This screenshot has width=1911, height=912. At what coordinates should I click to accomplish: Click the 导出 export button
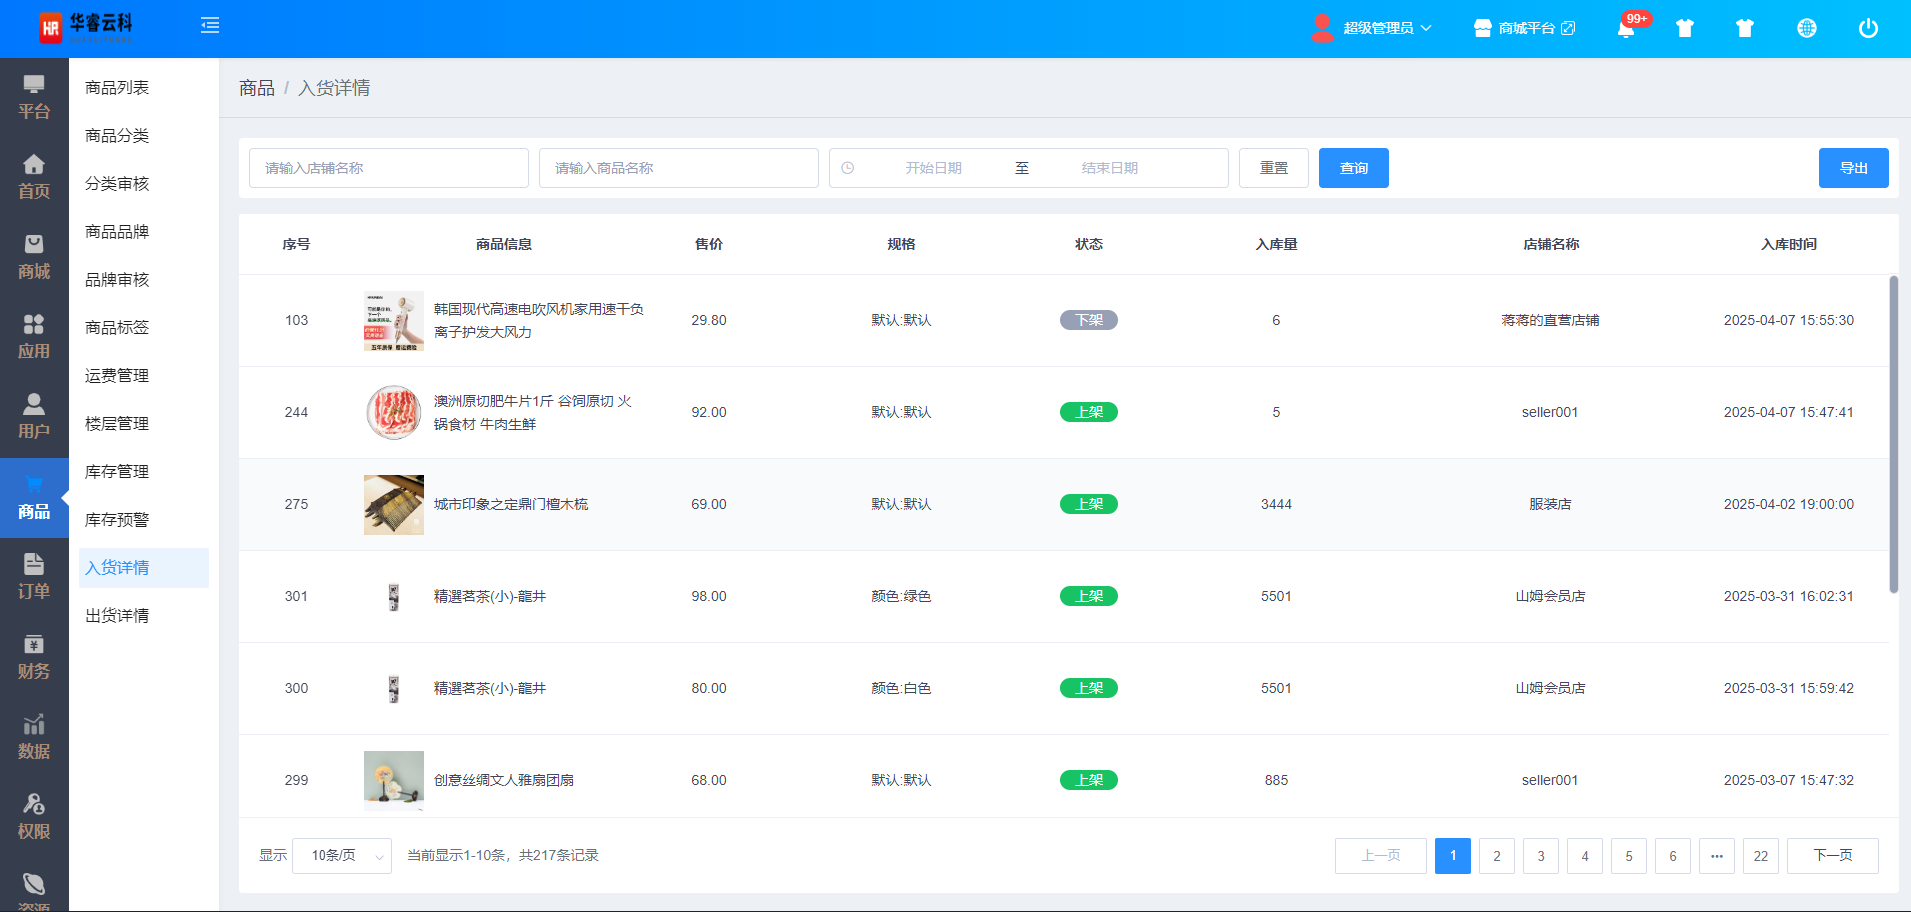1853,168
